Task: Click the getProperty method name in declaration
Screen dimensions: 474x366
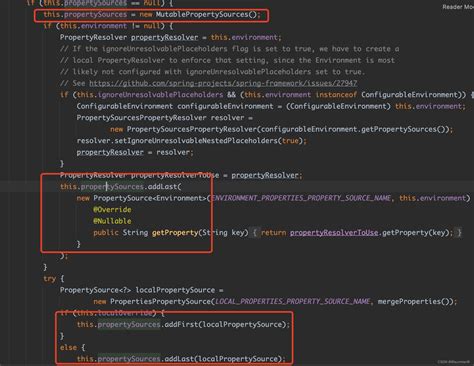Action: pyautogui.click(x=175, y=232)
